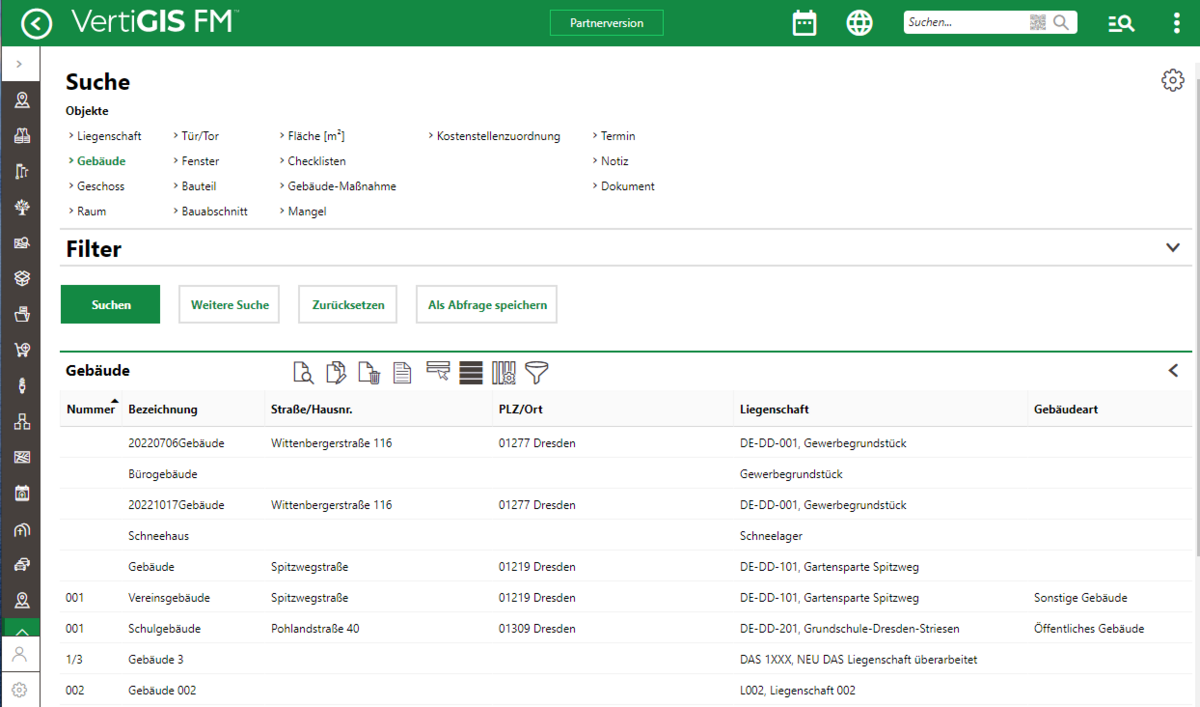Click the Partnerversion button
This screenshot has width=1200, height=707.
[x=606, y=22]
